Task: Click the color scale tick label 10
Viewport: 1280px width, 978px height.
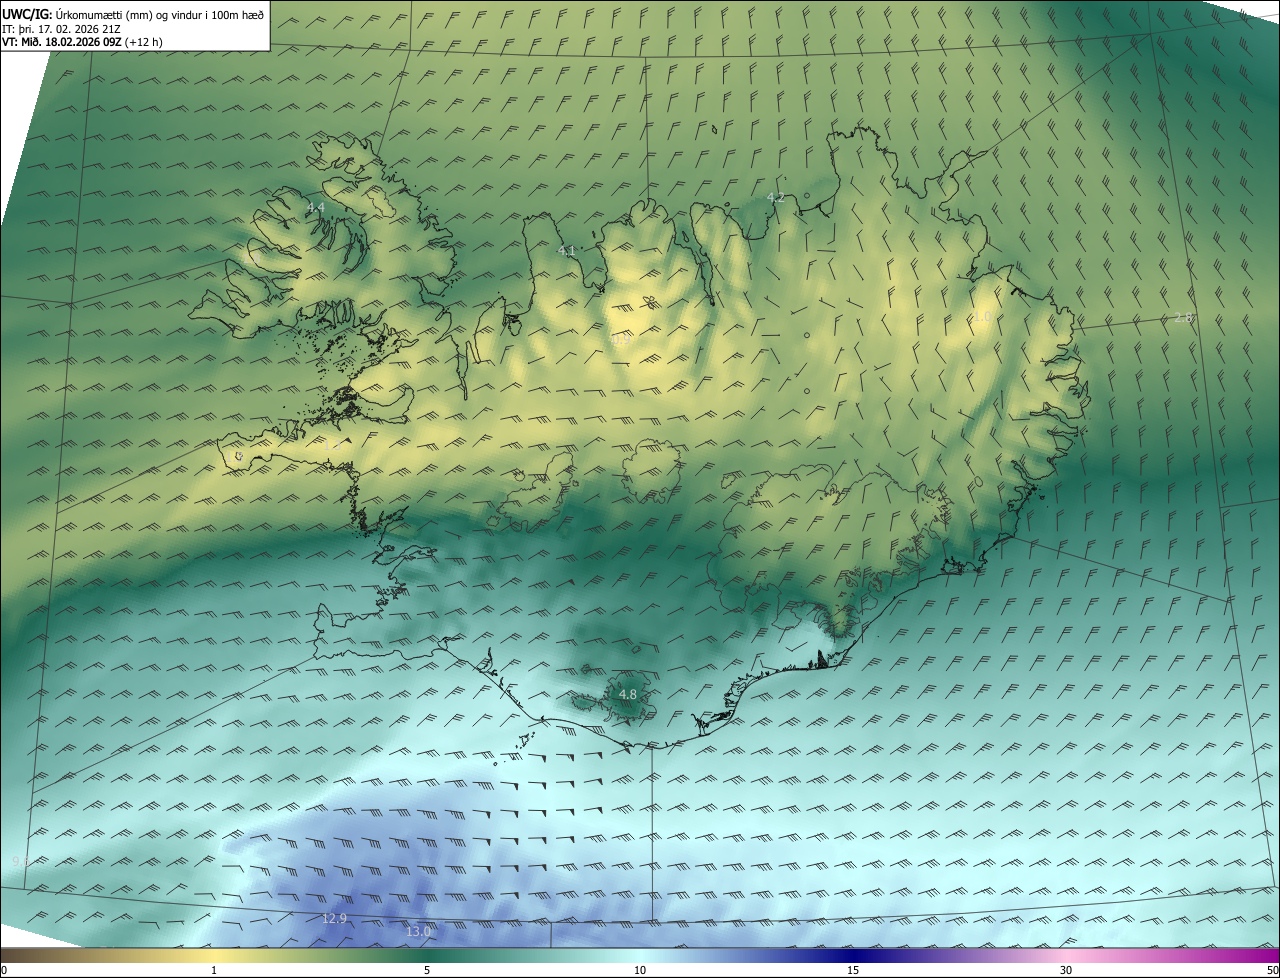Action: pos(640,970)
